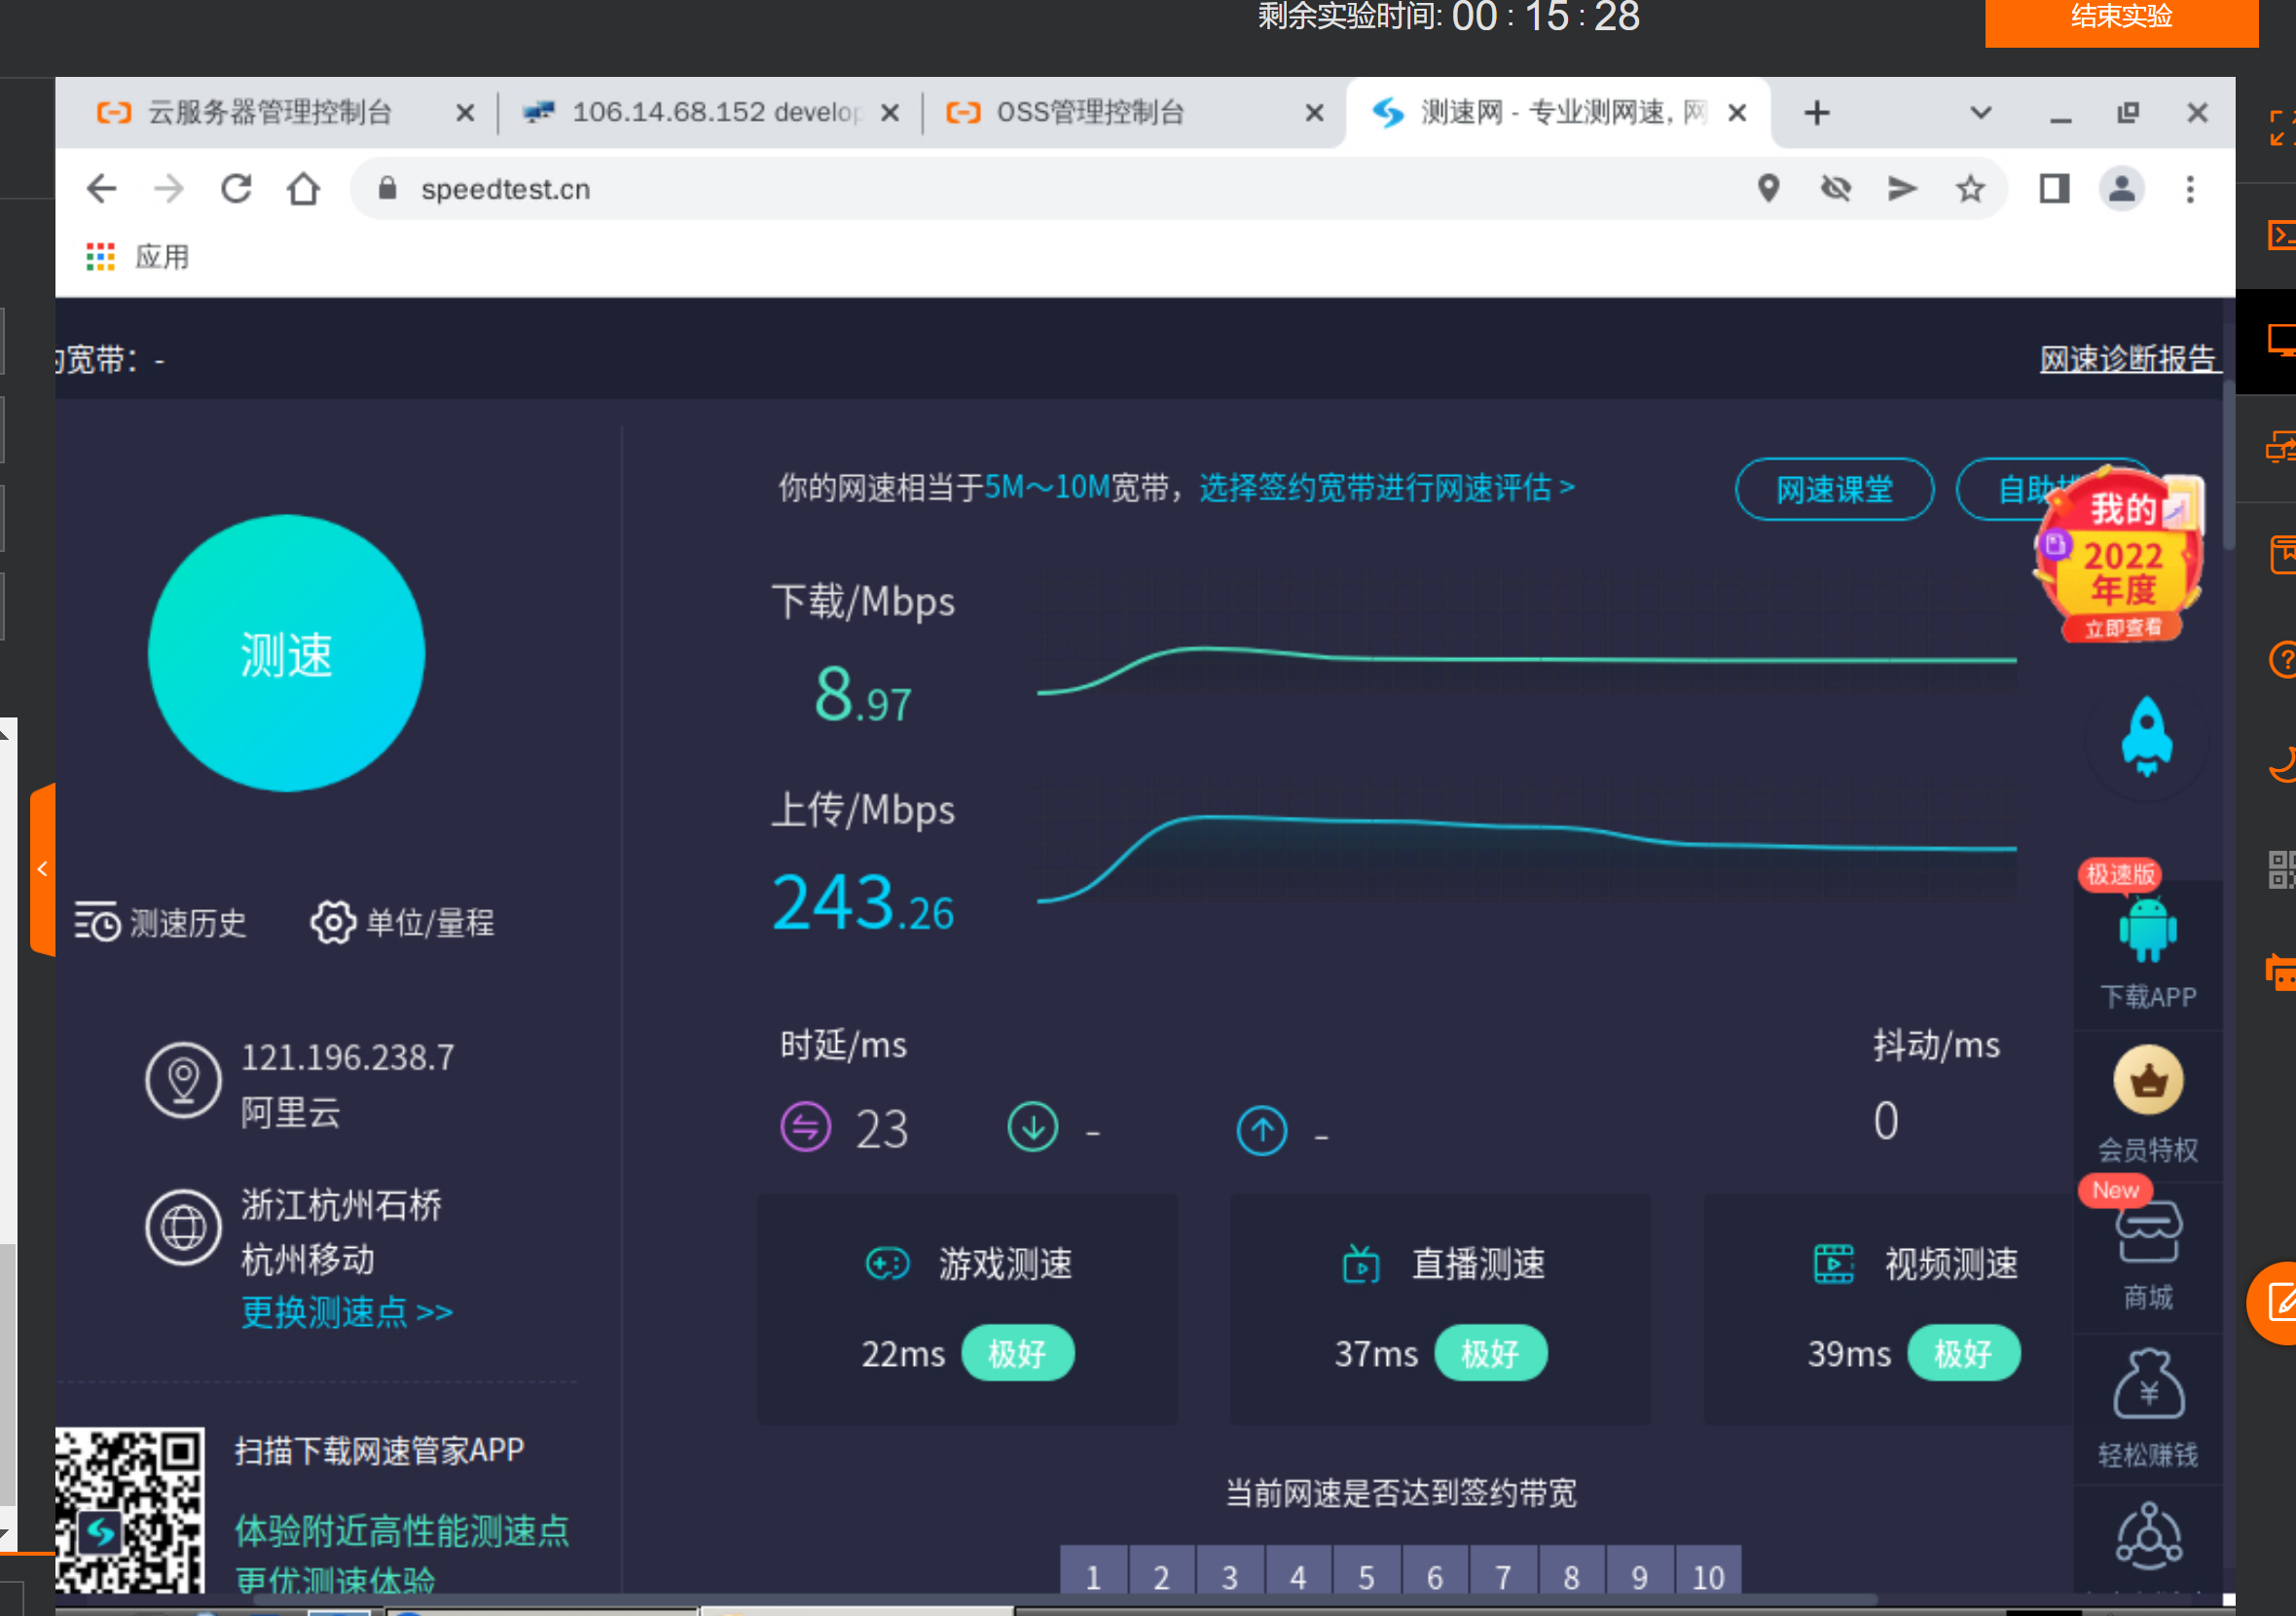Viewport: 2296px width, 1616px height.
Task: Click the crossed-eye privacy icon in the address bar
Action: point(1836,189)
